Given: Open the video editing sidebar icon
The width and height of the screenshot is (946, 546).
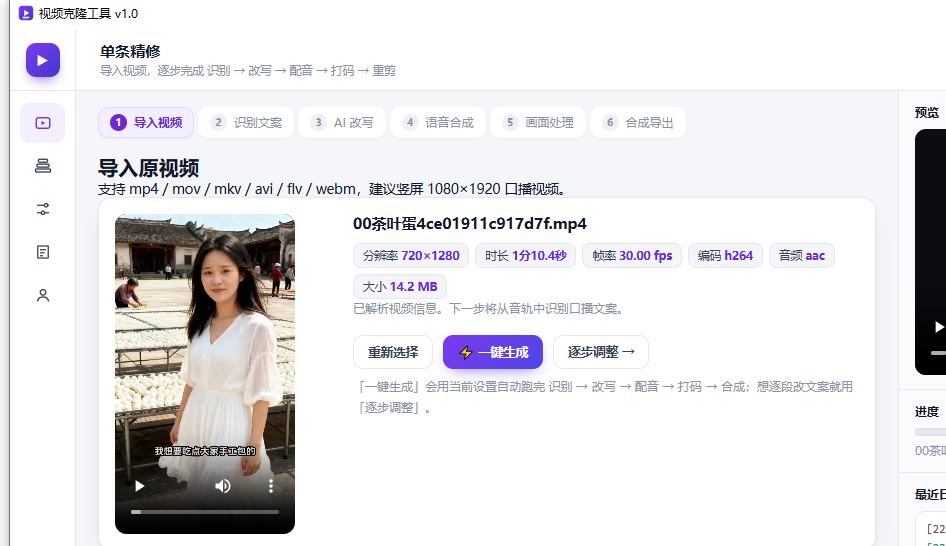Looking at the screenshot, I should coord(43,123).
